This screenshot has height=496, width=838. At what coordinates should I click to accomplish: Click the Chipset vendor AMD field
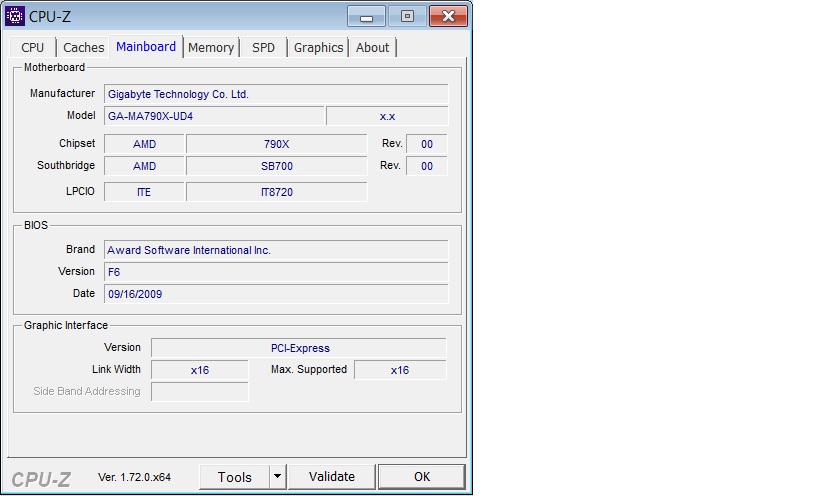click(x=144, y=144)
